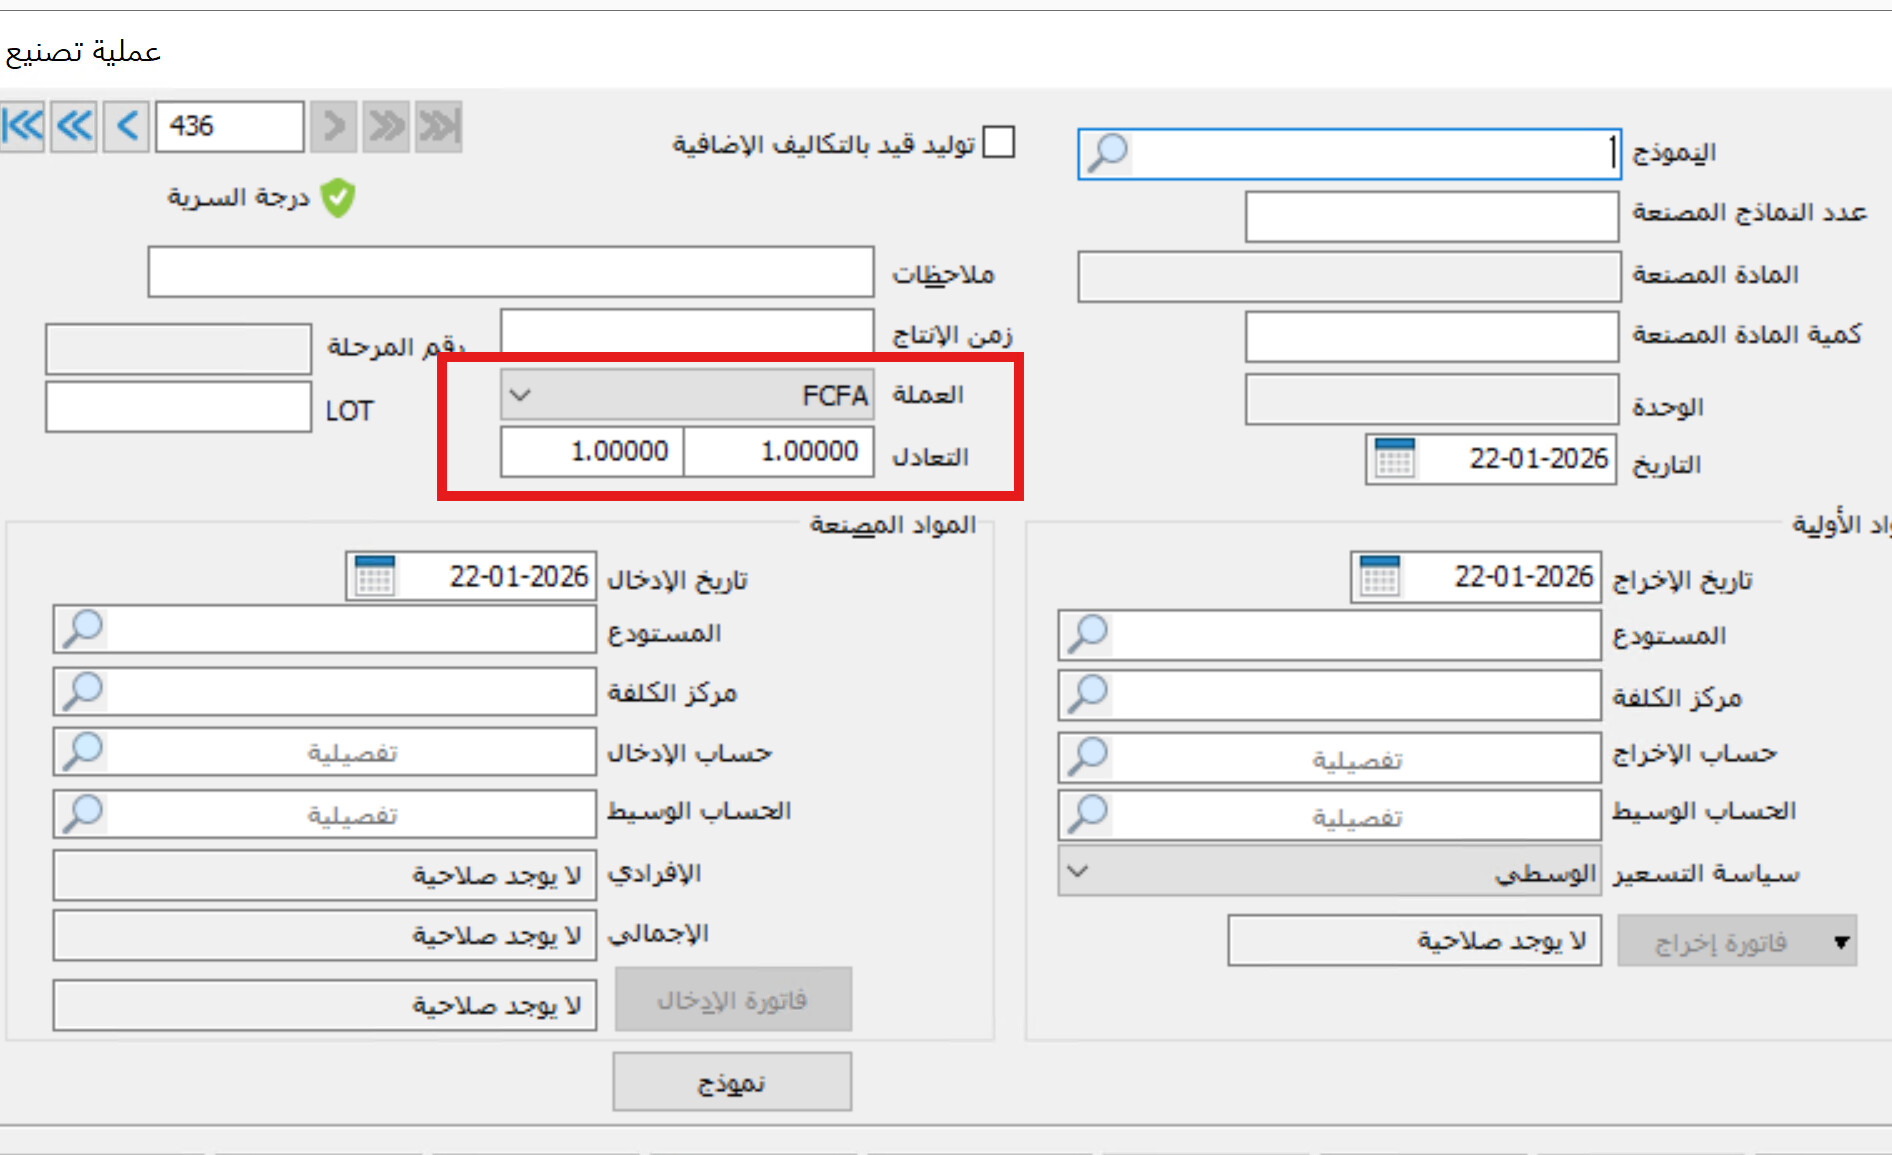Click the previous record single arrow
The height and width of the screenshot is (1155, 1892).
click(x=127, y=127)
